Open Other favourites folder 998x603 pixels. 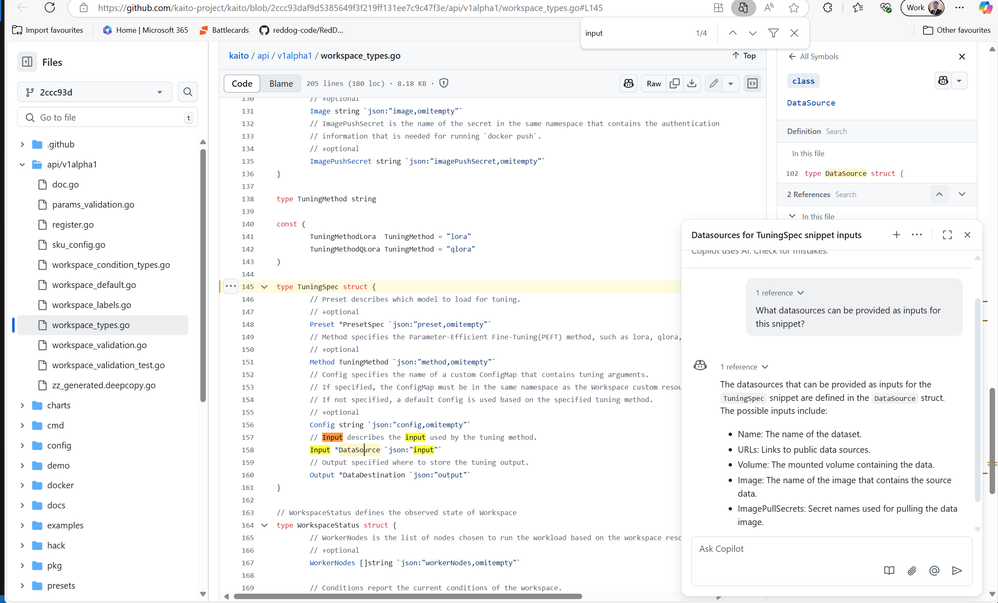tap(957, 30)
